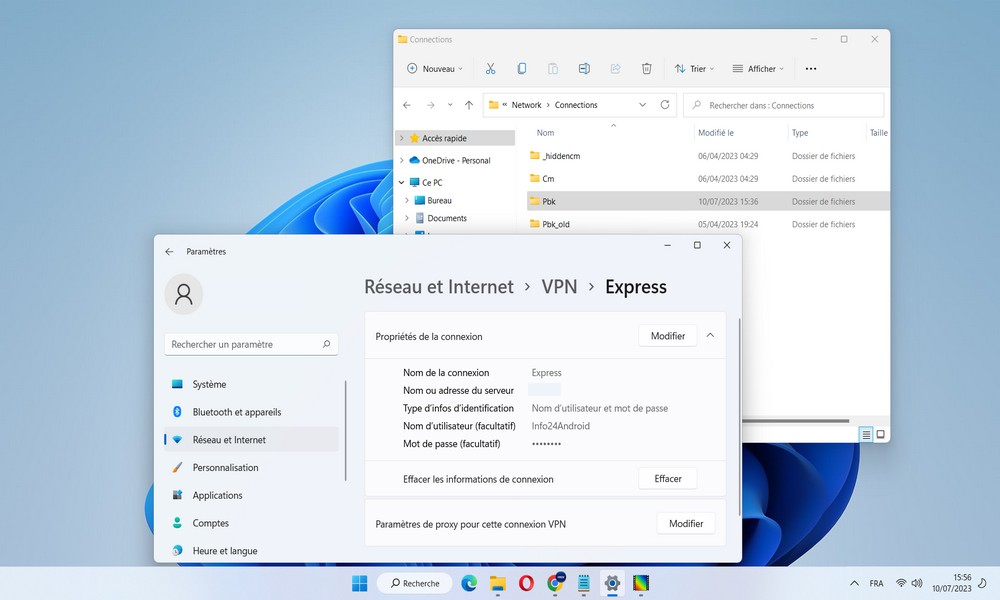Click the Cut icon in the Connections toolbar
Image resolution: width=1000 pixels, height=600 pixels.
[x=490, y=68]
